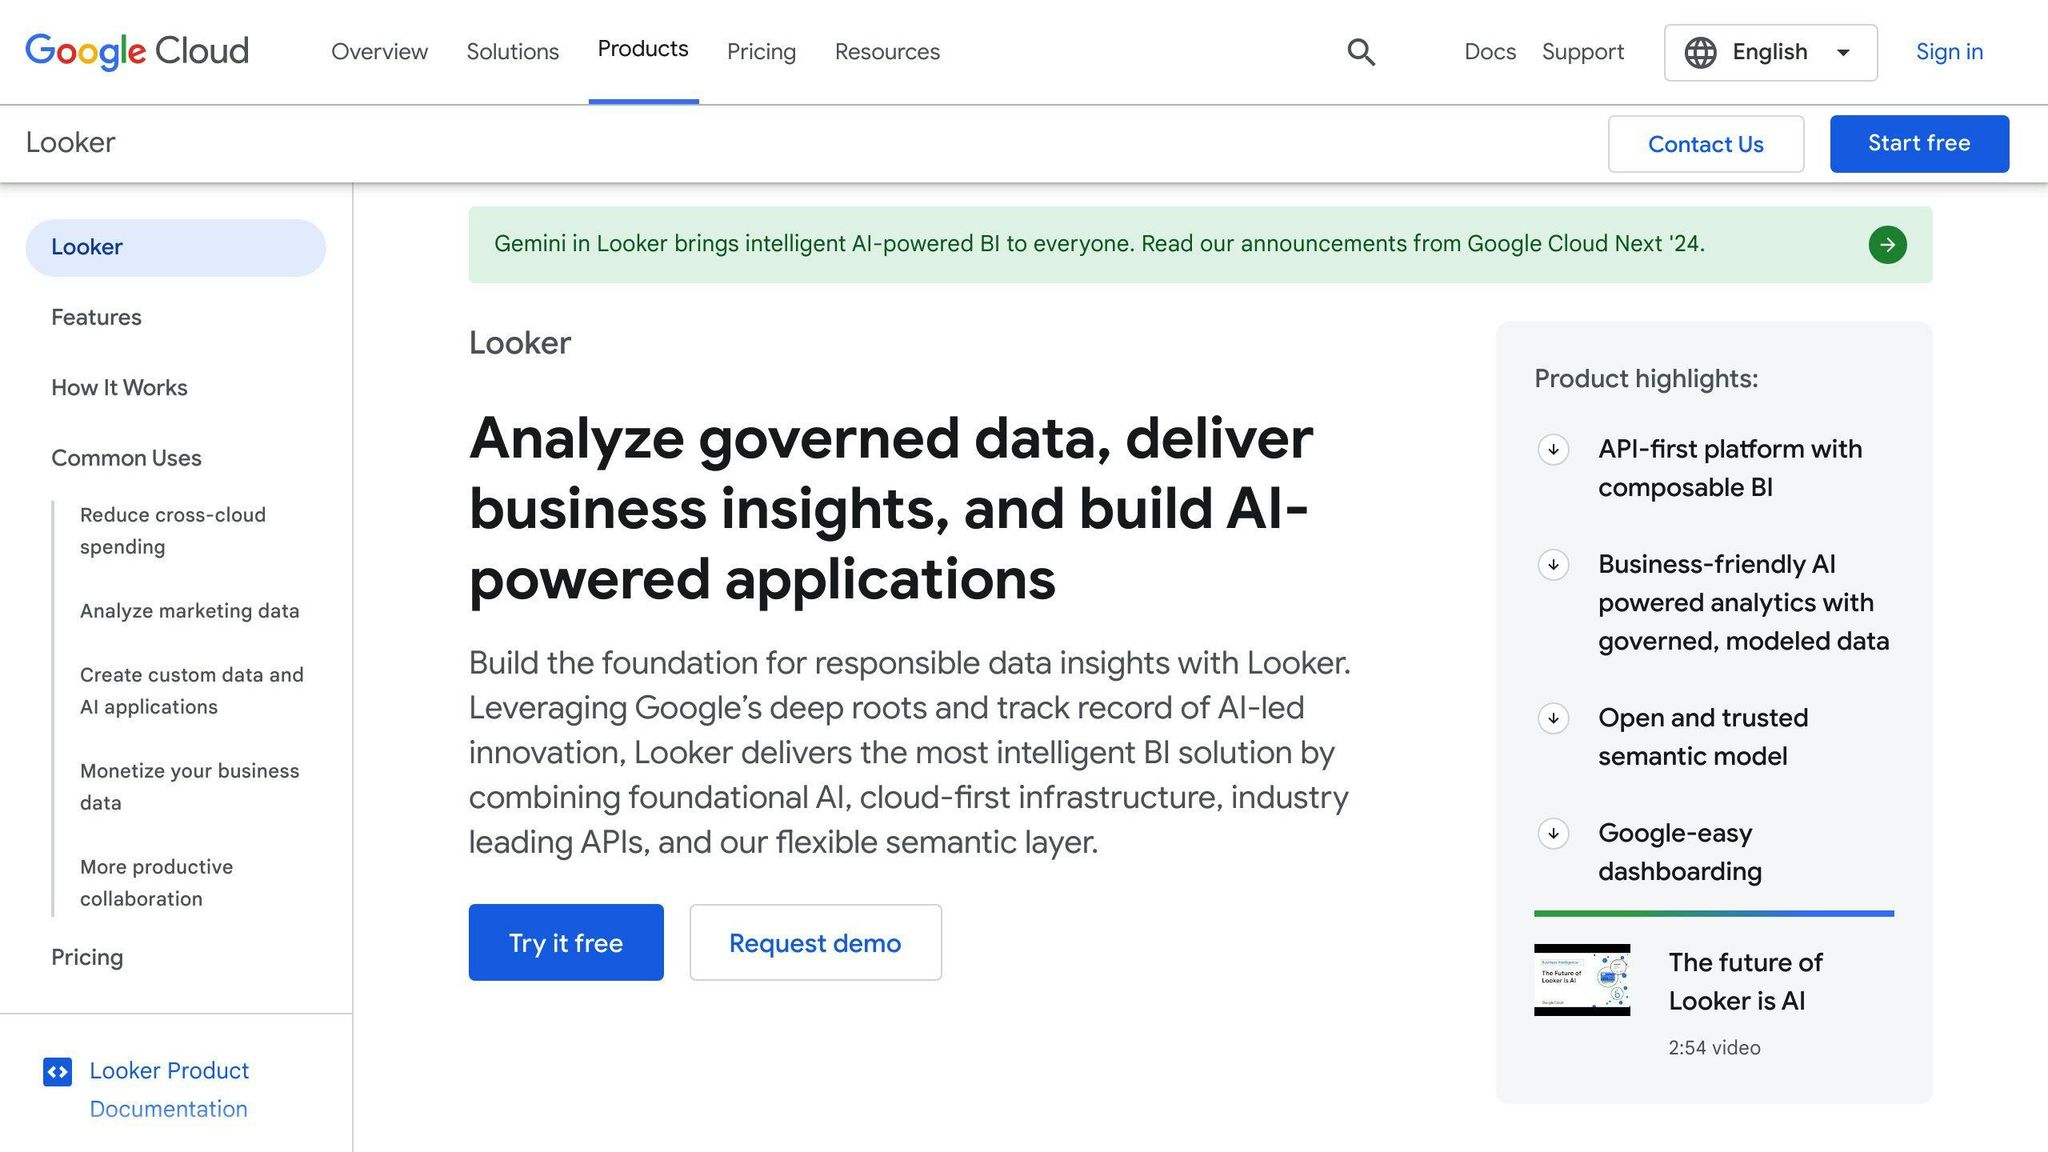Viewport: 2048px width, 1152px height.
Task: Open the Overview nav item
Action: pyautogui.click(x=379, y=52)
